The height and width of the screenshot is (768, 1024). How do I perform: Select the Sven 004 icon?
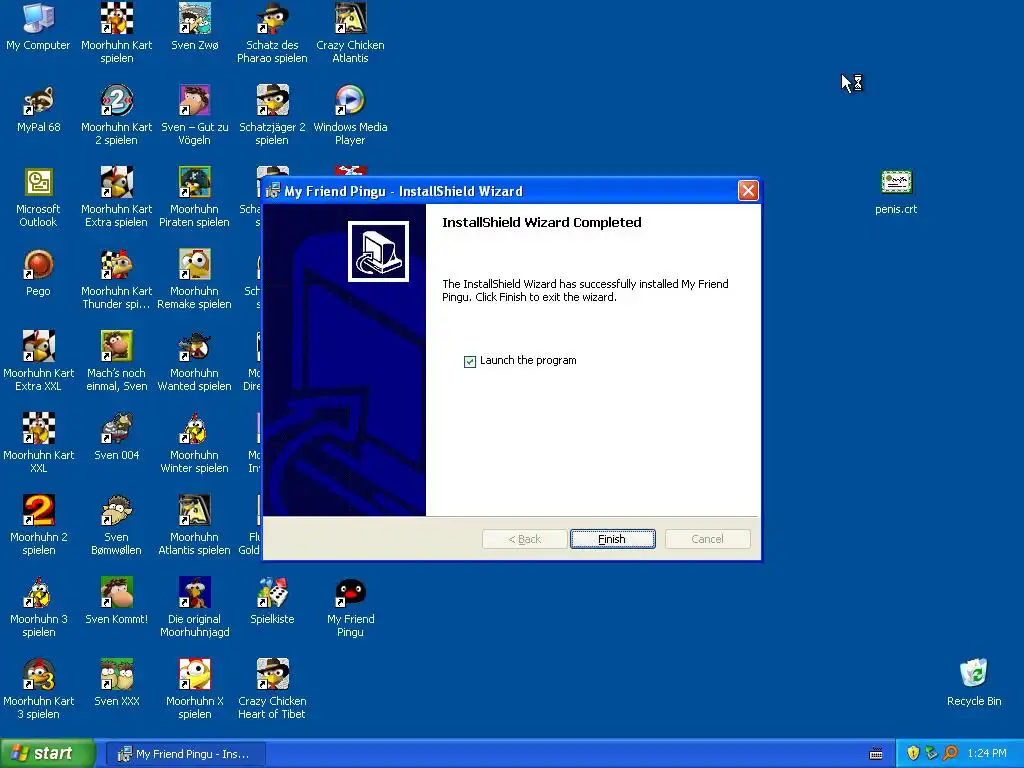click(x=116, y=436)
